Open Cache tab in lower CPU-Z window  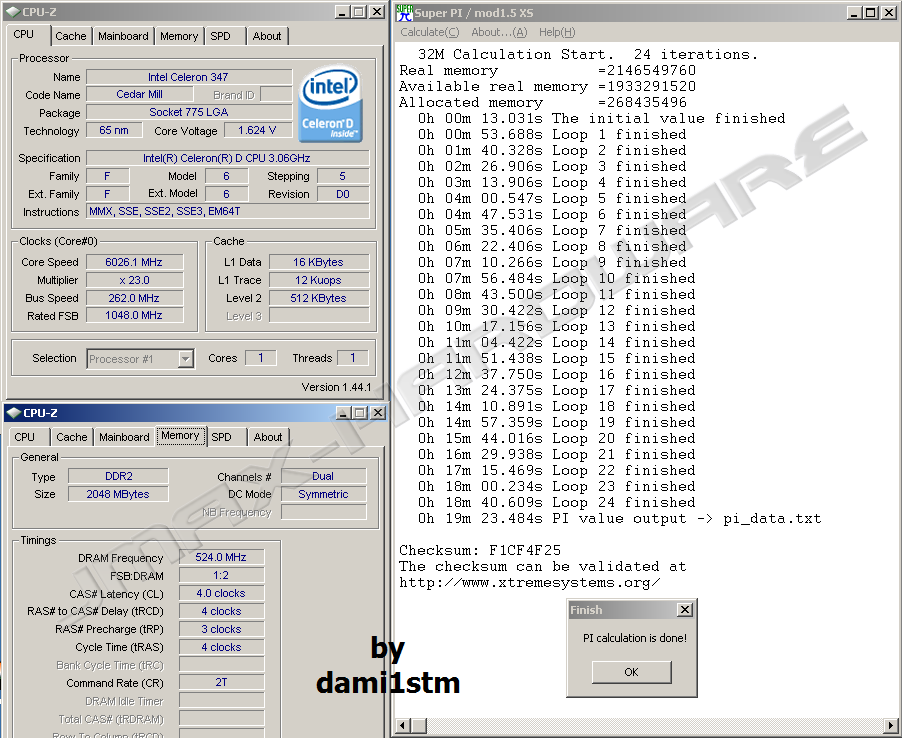coord(72,437)
